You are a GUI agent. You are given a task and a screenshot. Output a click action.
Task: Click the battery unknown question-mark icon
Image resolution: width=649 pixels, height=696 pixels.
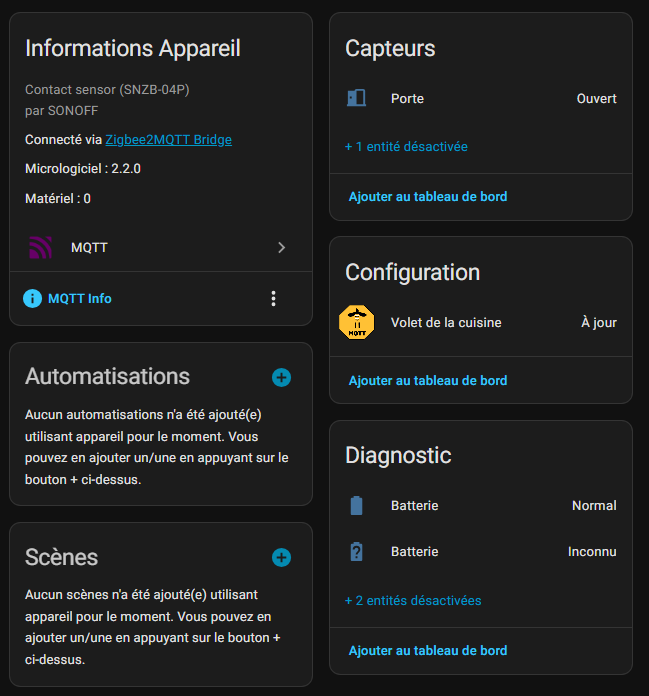(356, 552)
